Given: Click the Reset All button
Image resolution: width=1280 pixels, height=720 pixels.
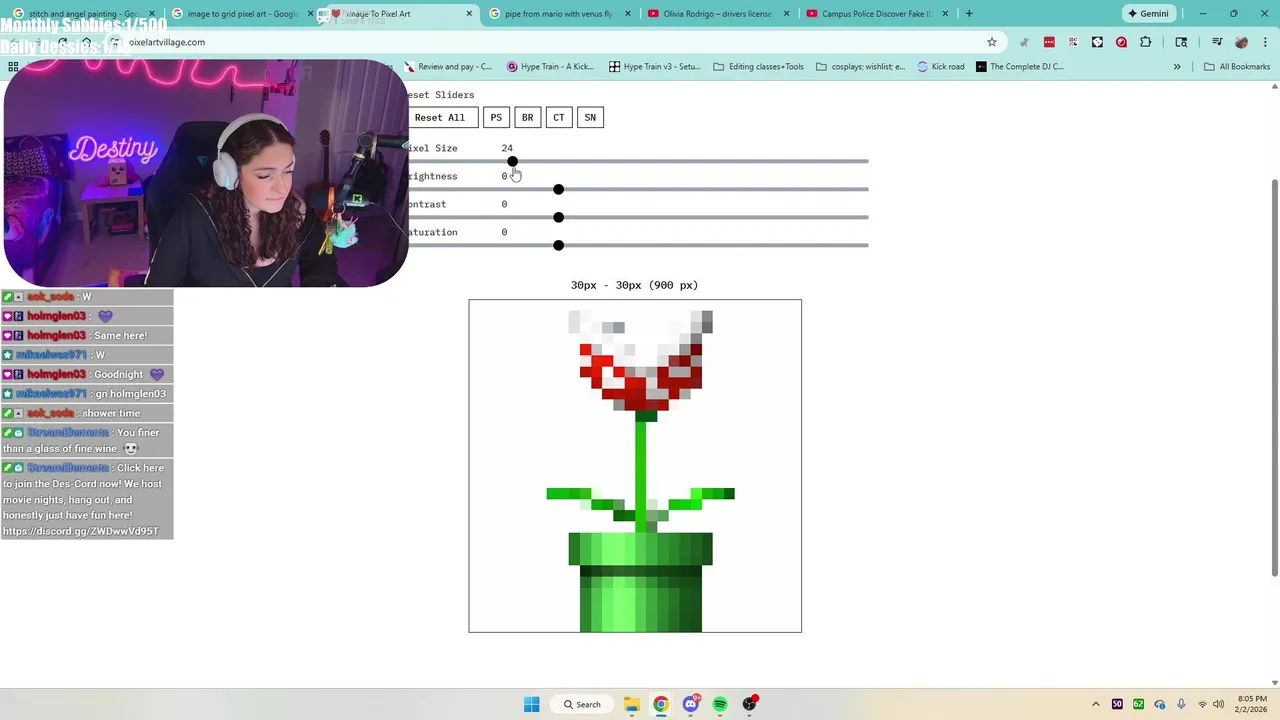Looking at the screenshot, I should [x=440, y=118].
